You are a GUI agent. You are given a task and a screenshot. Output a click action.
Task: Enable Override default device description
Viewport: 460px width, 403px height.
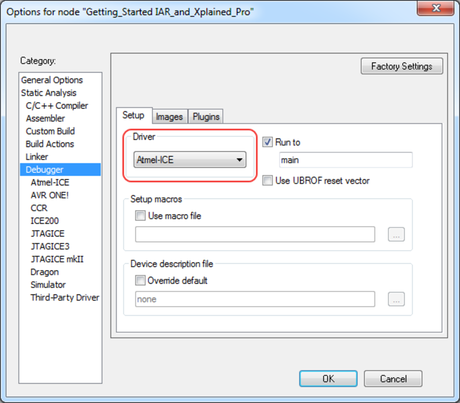140,280
